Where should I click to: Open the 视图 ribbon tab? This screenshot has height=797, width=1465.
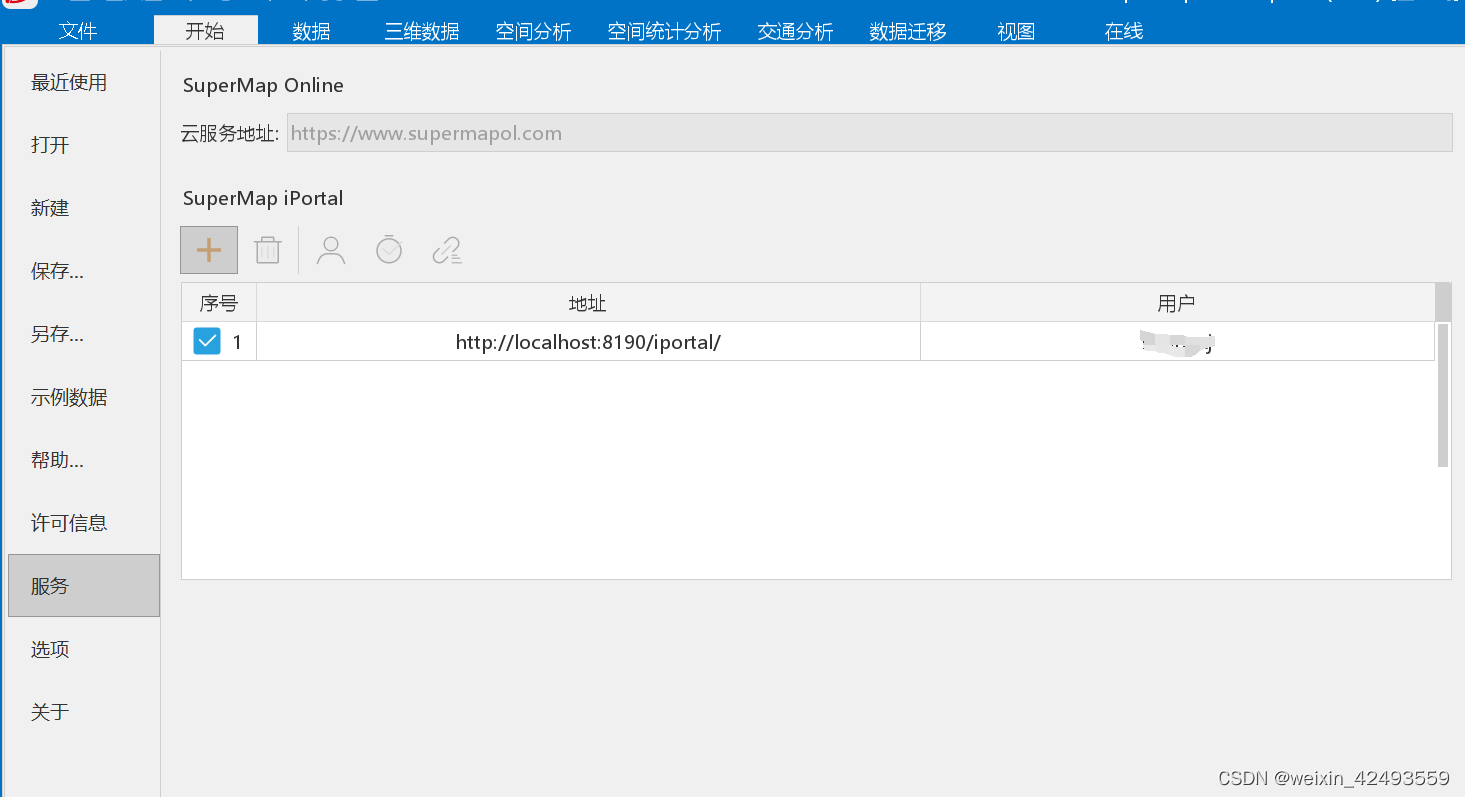[1016, 31]
